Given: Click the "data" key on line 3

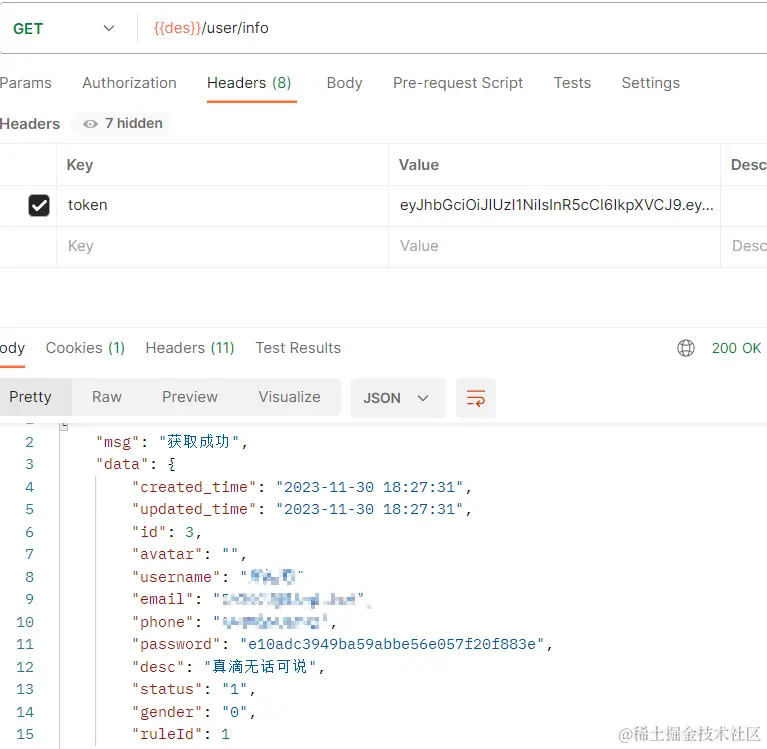Looking at the screenshot, I should click(122, 464).
